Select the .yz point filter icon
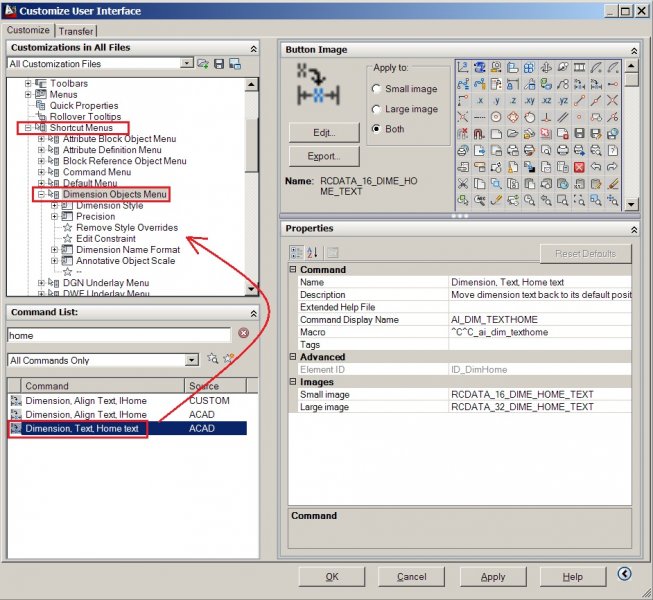 point(563,100)
